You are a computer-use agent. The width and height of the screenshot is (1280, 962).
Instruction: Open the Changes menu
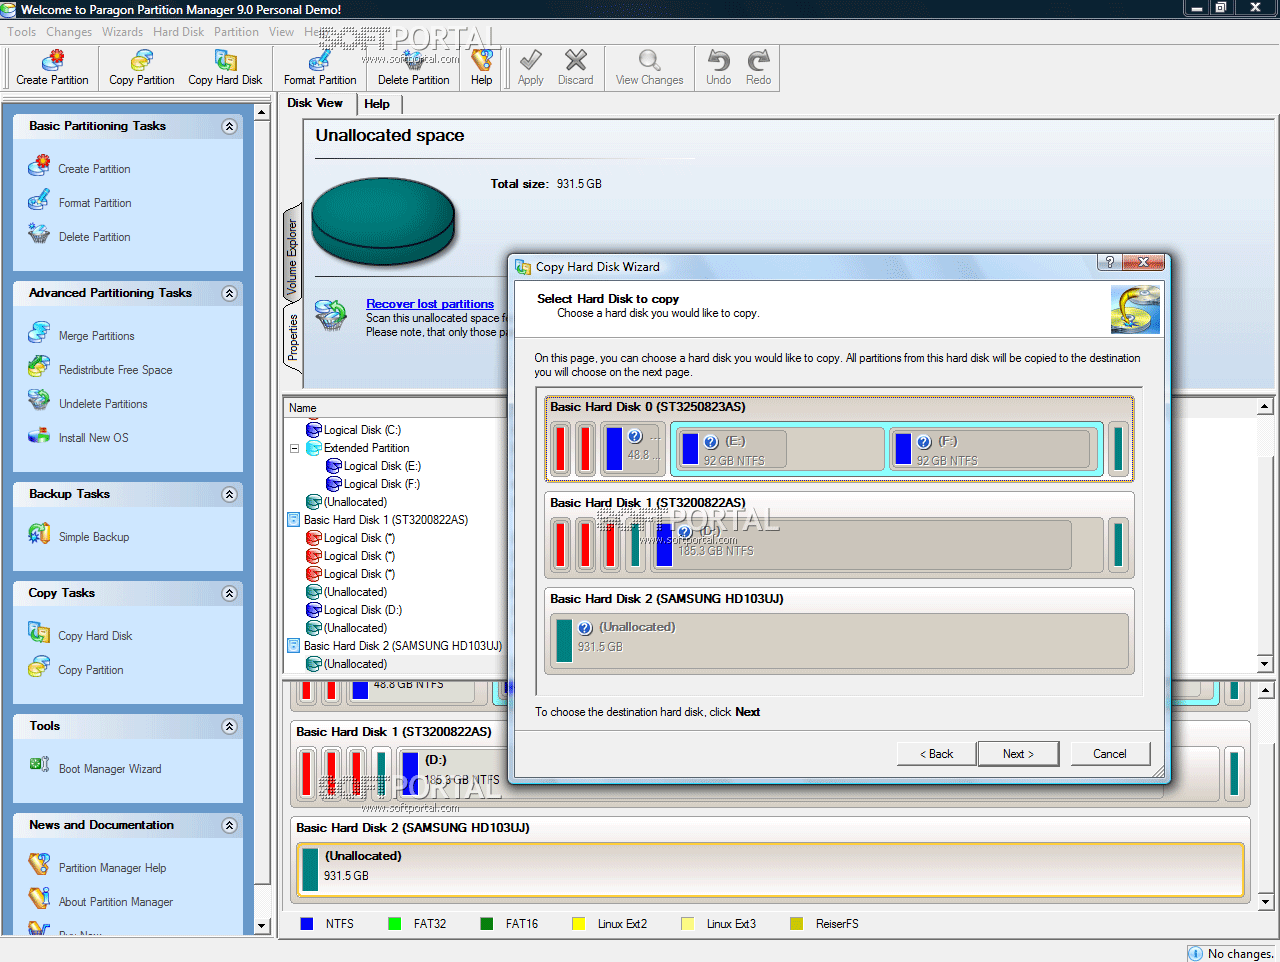pyautogui.click(x=69, y=32)
